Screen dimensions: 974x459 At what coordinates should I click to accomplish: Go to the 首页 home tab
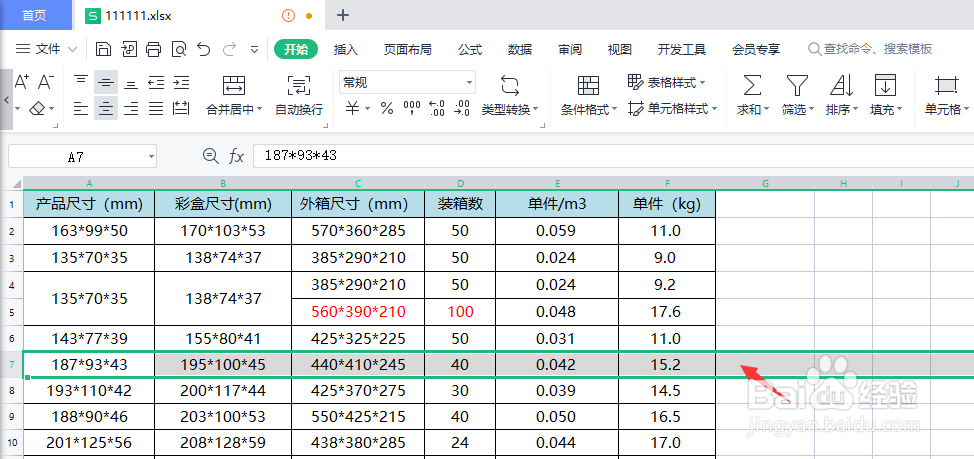coord(34,15)
